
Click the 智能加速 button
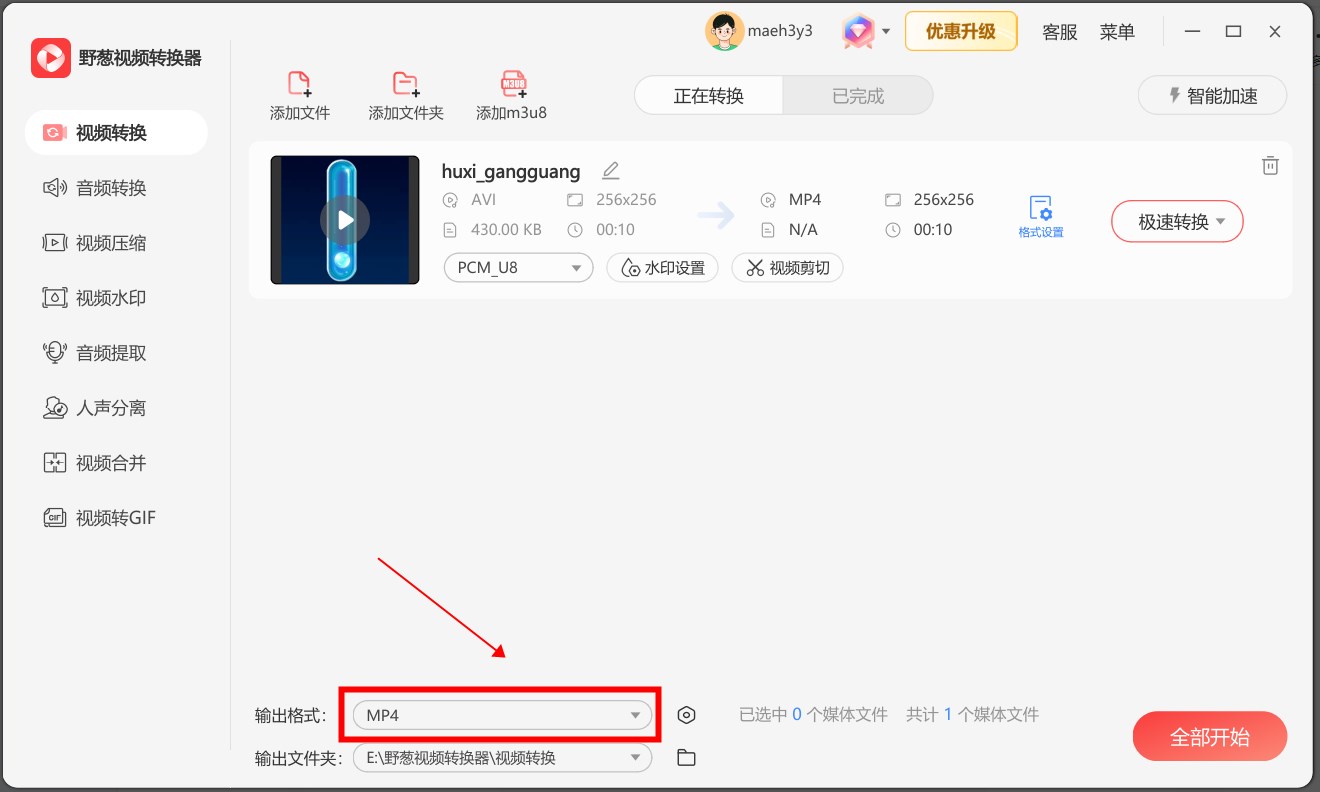[x=1212, y=96]
